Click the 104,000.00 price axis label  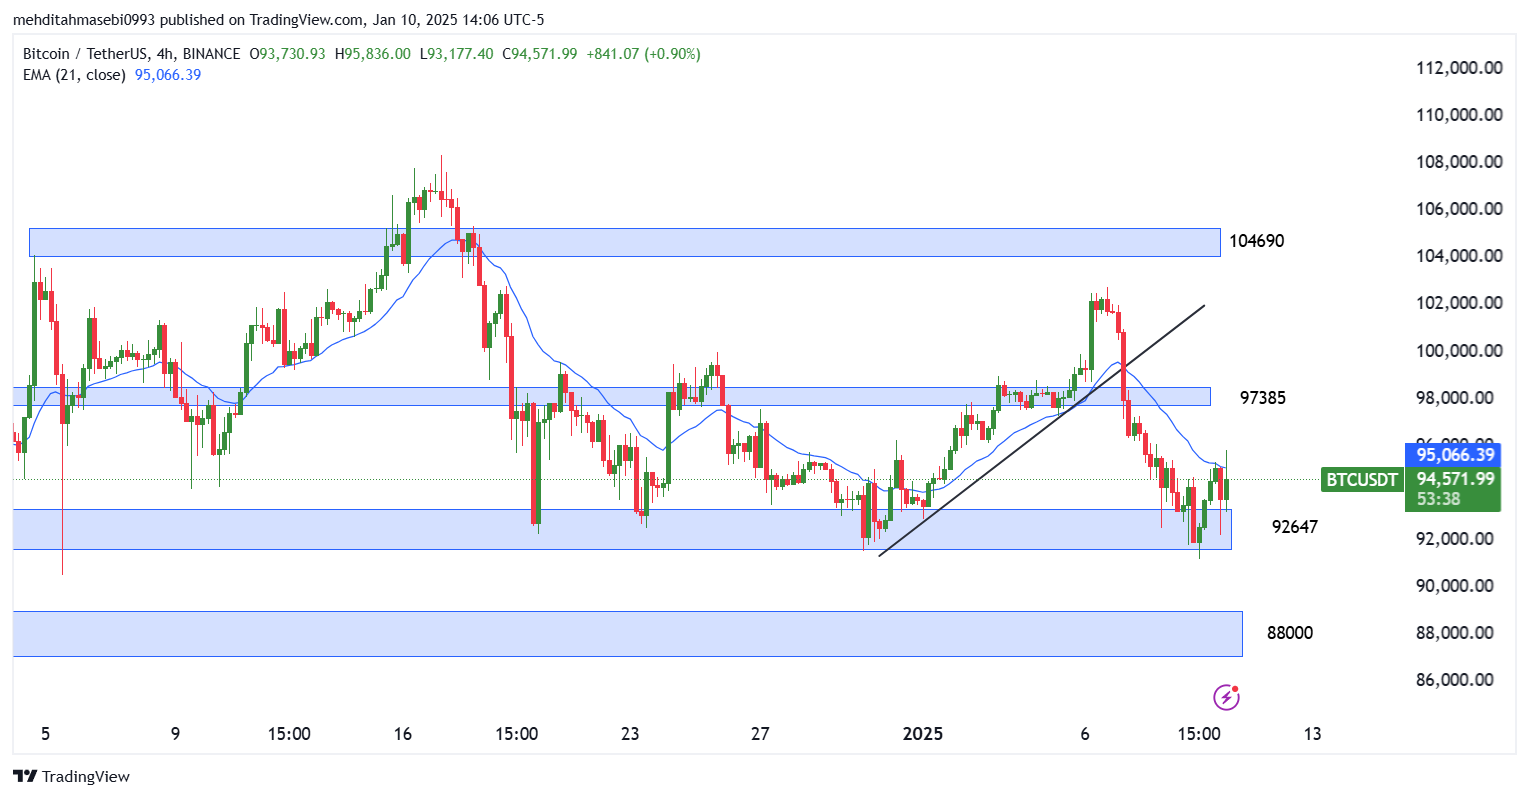click(x=1460, y=256)
